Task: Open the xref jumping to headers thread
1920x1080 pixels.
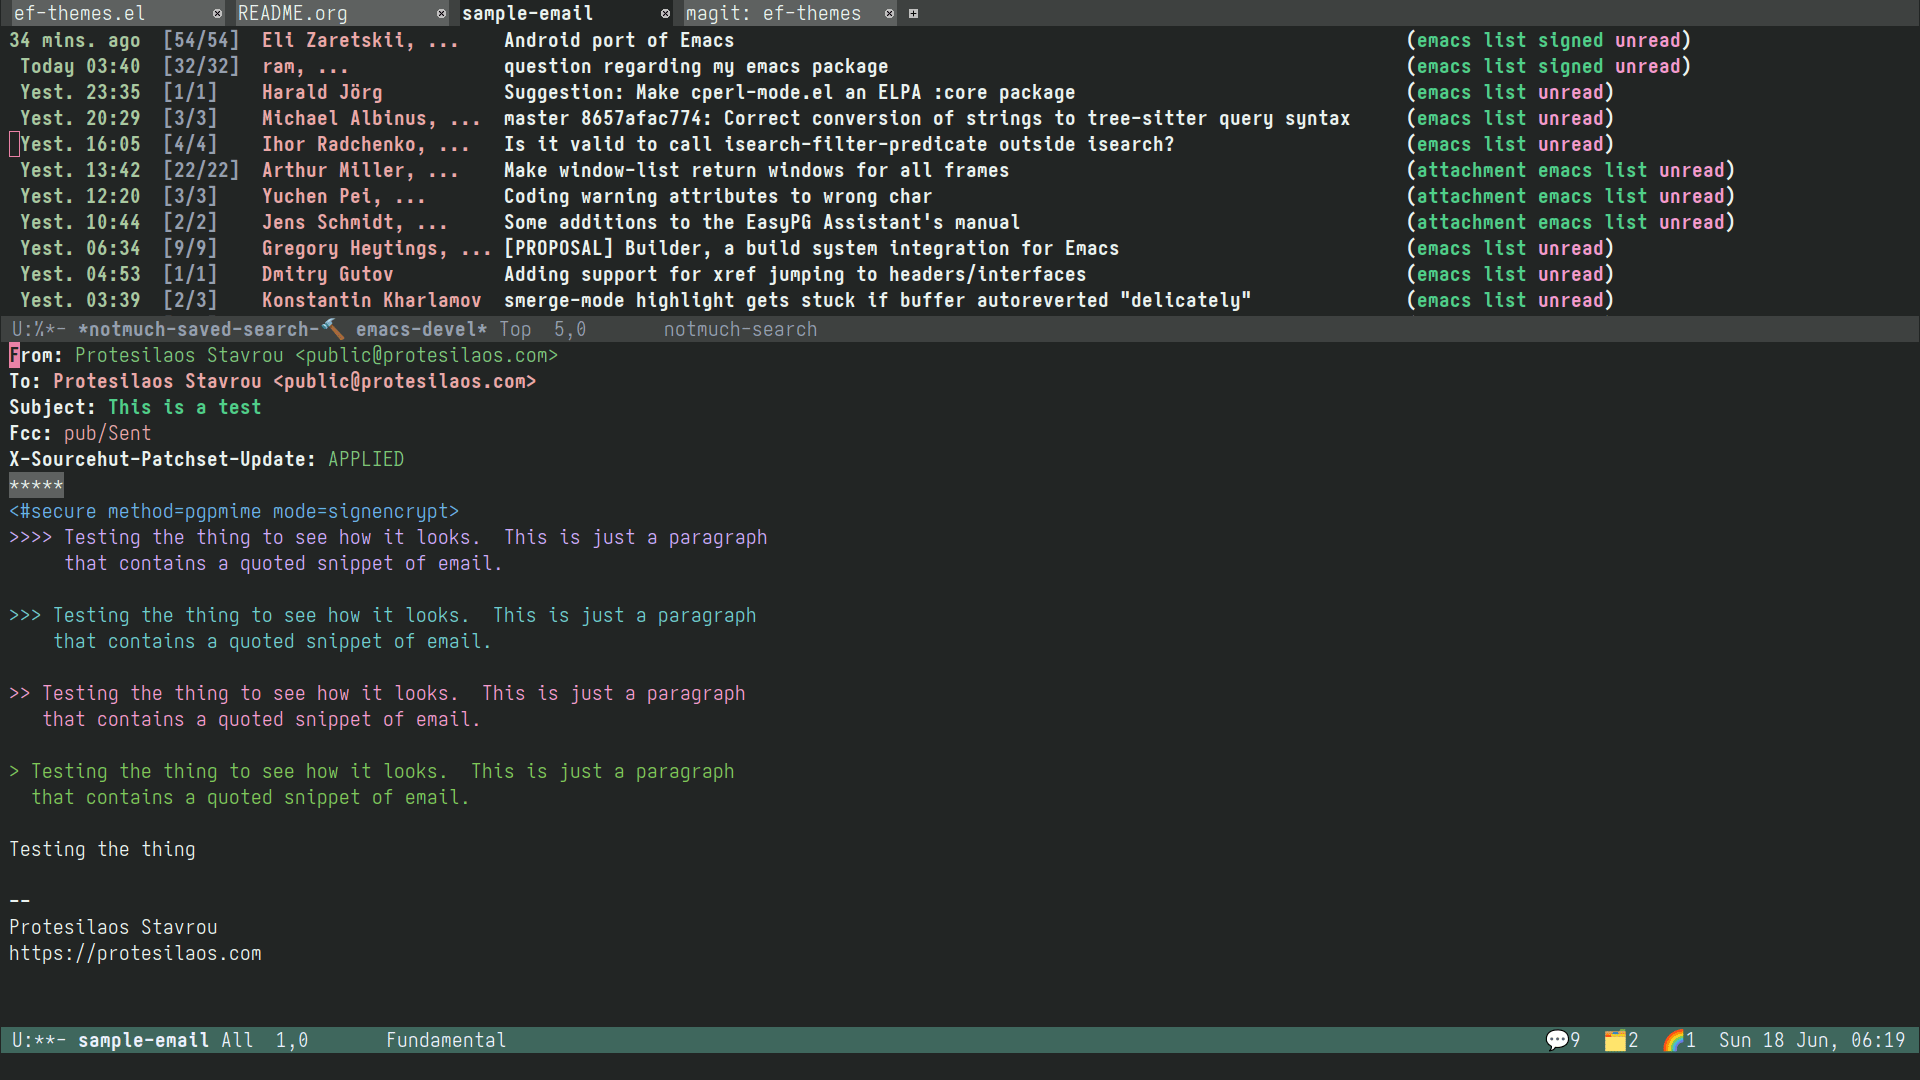Action: pyautogui.click(x=795, y=274)
